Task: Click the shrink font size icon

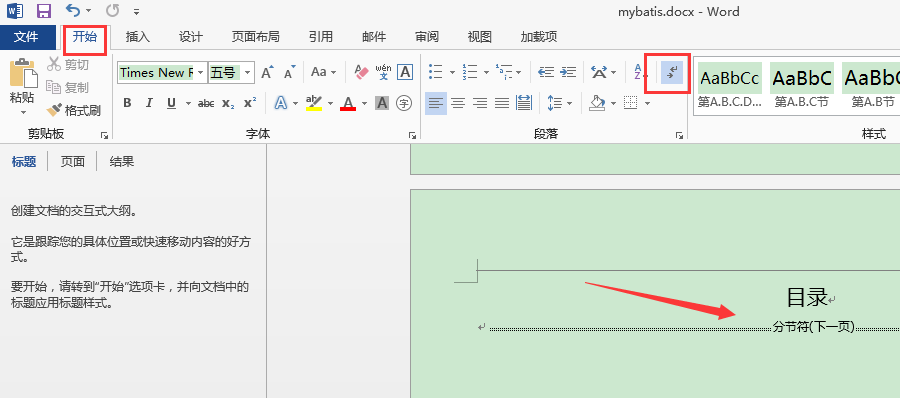Action: [x=289, y=72]
